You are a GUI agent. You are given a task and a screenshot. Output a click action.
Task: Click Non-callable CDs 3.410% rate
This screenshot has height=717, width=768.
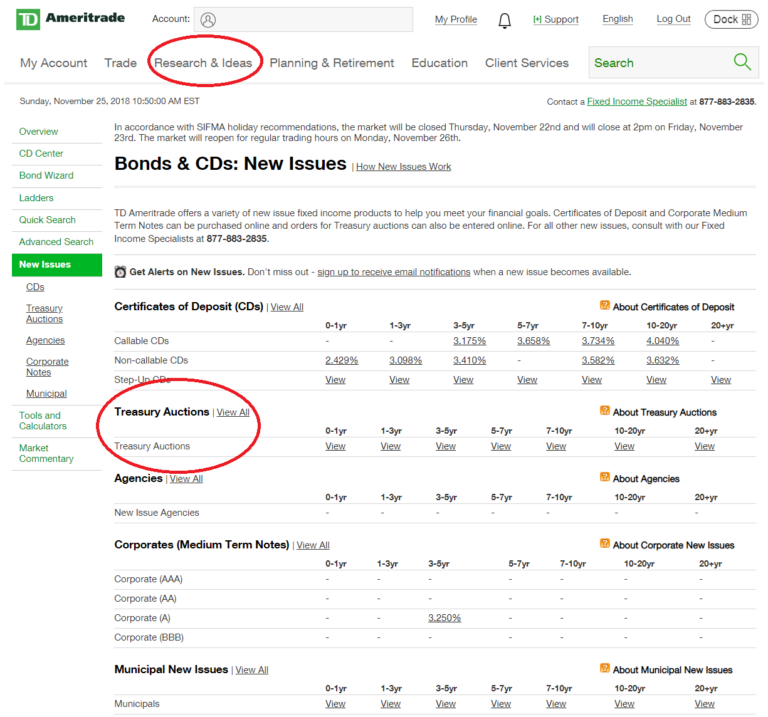pos(469,360)
